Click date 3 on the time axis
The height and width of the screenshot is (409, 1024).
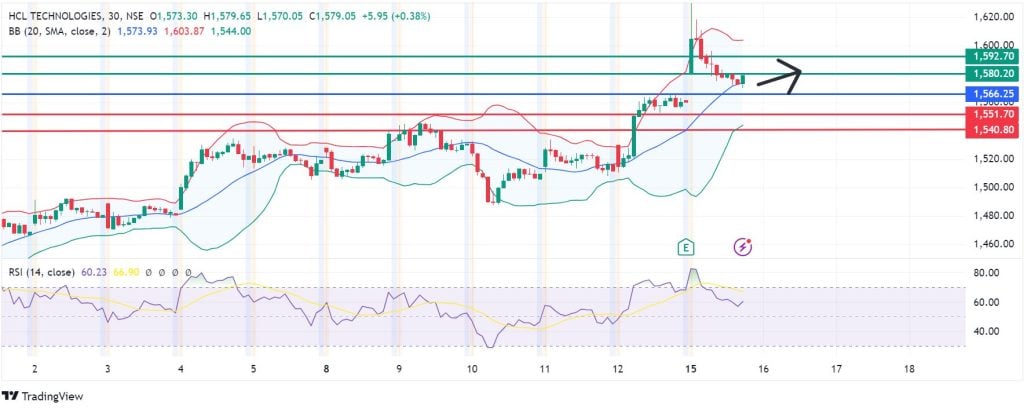click(x=107, y=369)
